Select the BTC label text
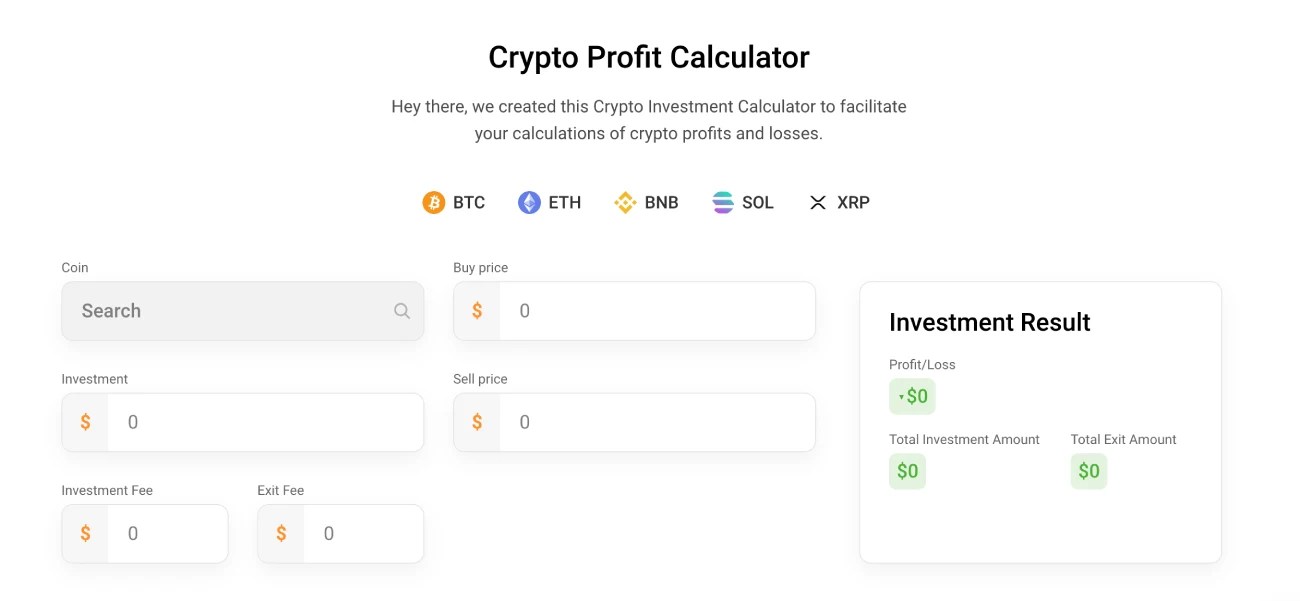 (x=467, y=202)
